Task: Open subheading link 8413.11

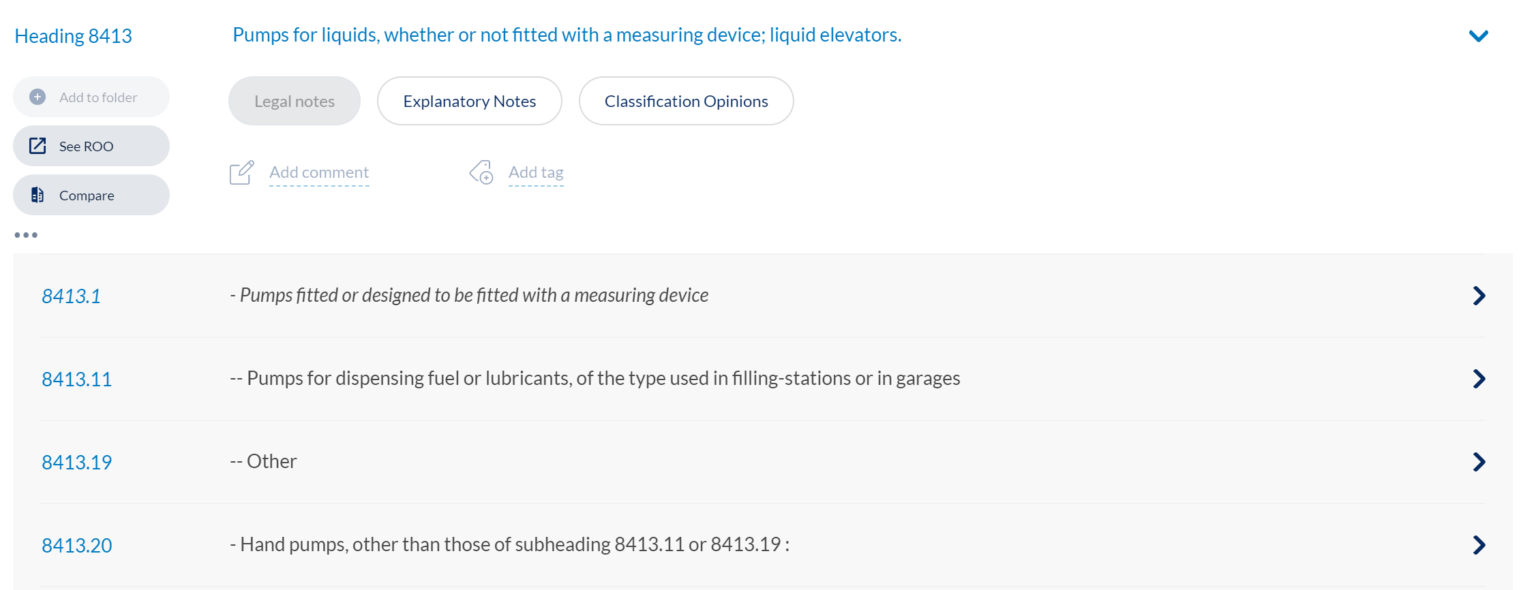Action: point(76,378)
